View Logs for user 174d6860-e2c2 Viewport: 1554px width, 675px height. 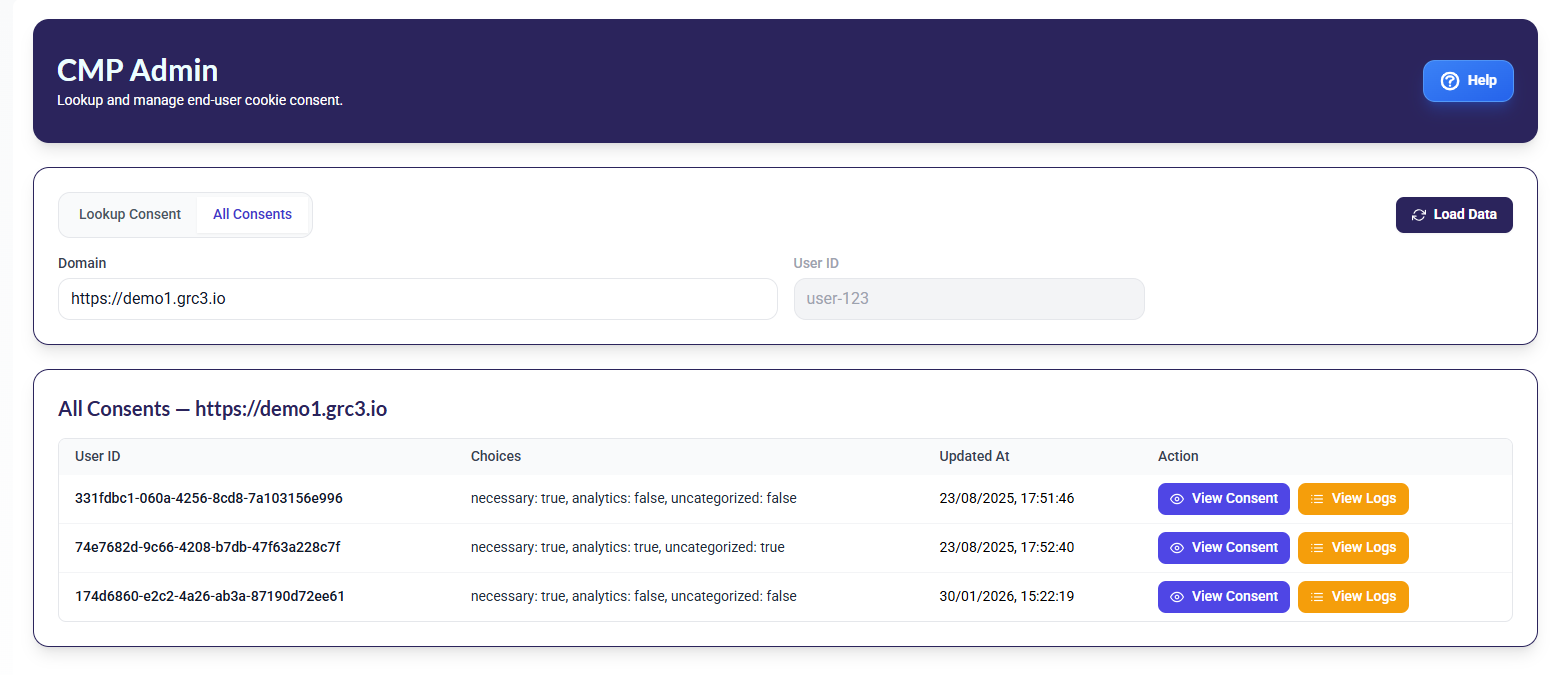pyautogui.click(x=1352, y=597)
